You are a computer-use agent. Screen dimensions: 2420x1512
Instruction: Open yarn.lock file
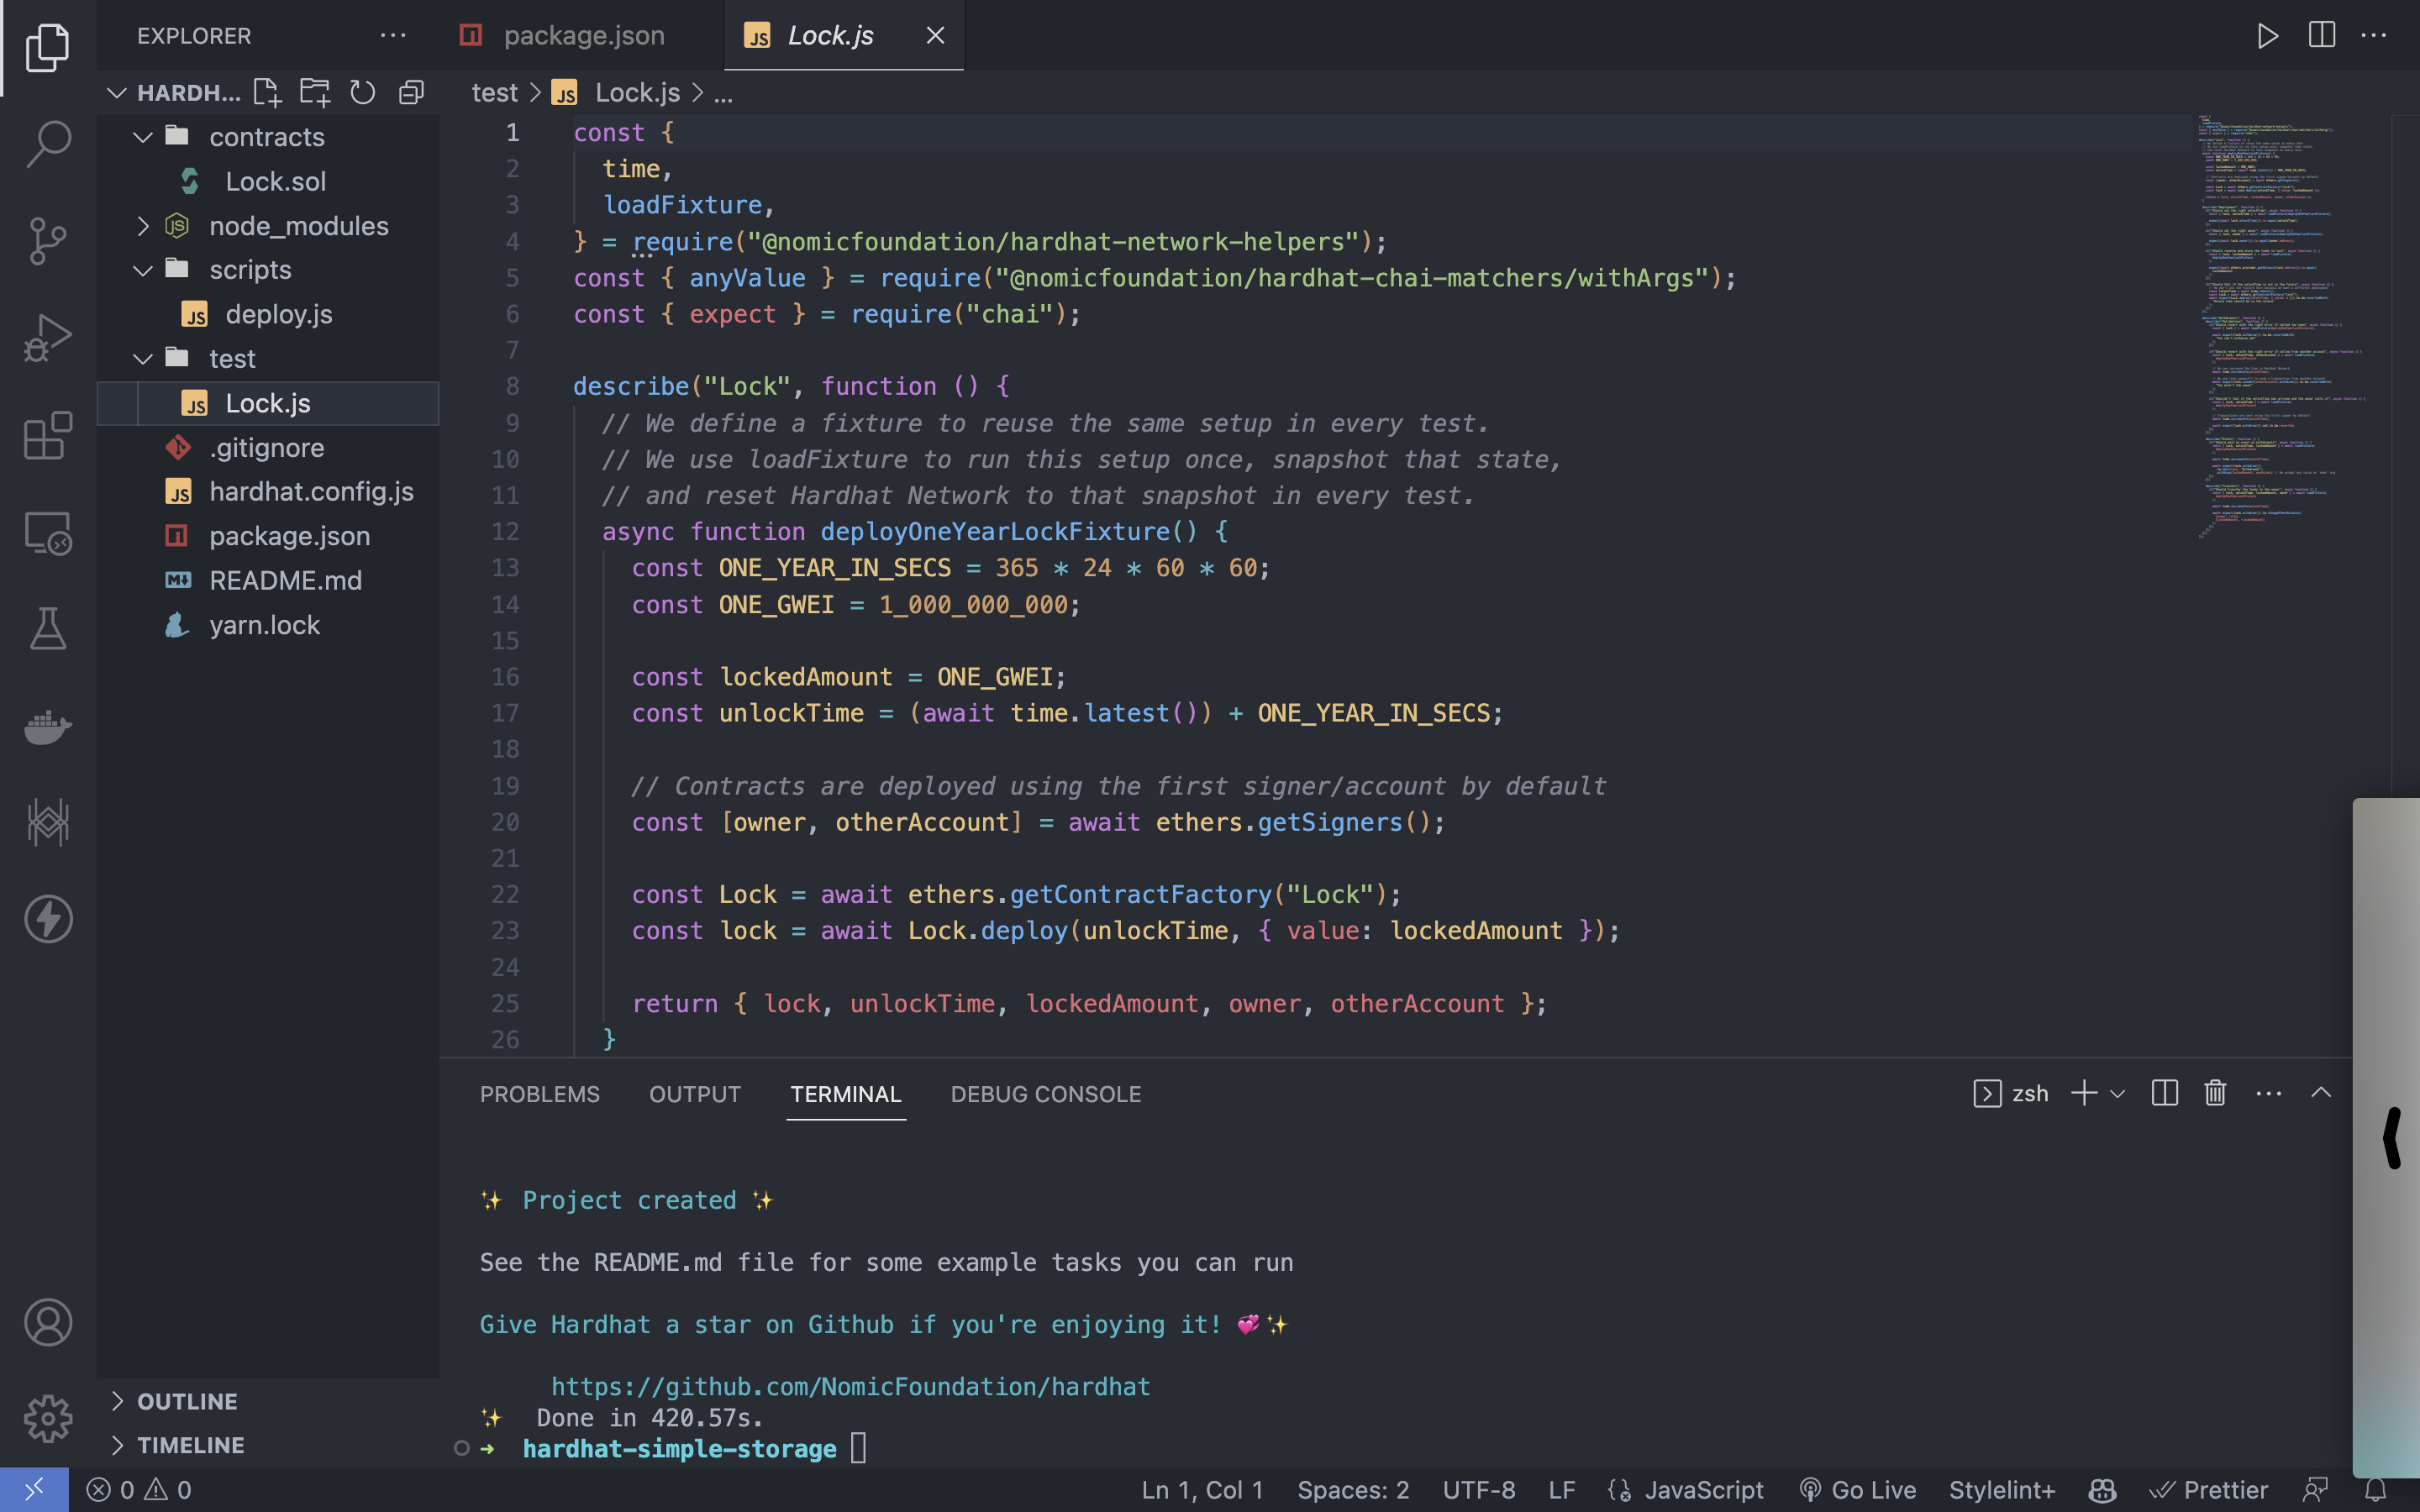(268, 625)
